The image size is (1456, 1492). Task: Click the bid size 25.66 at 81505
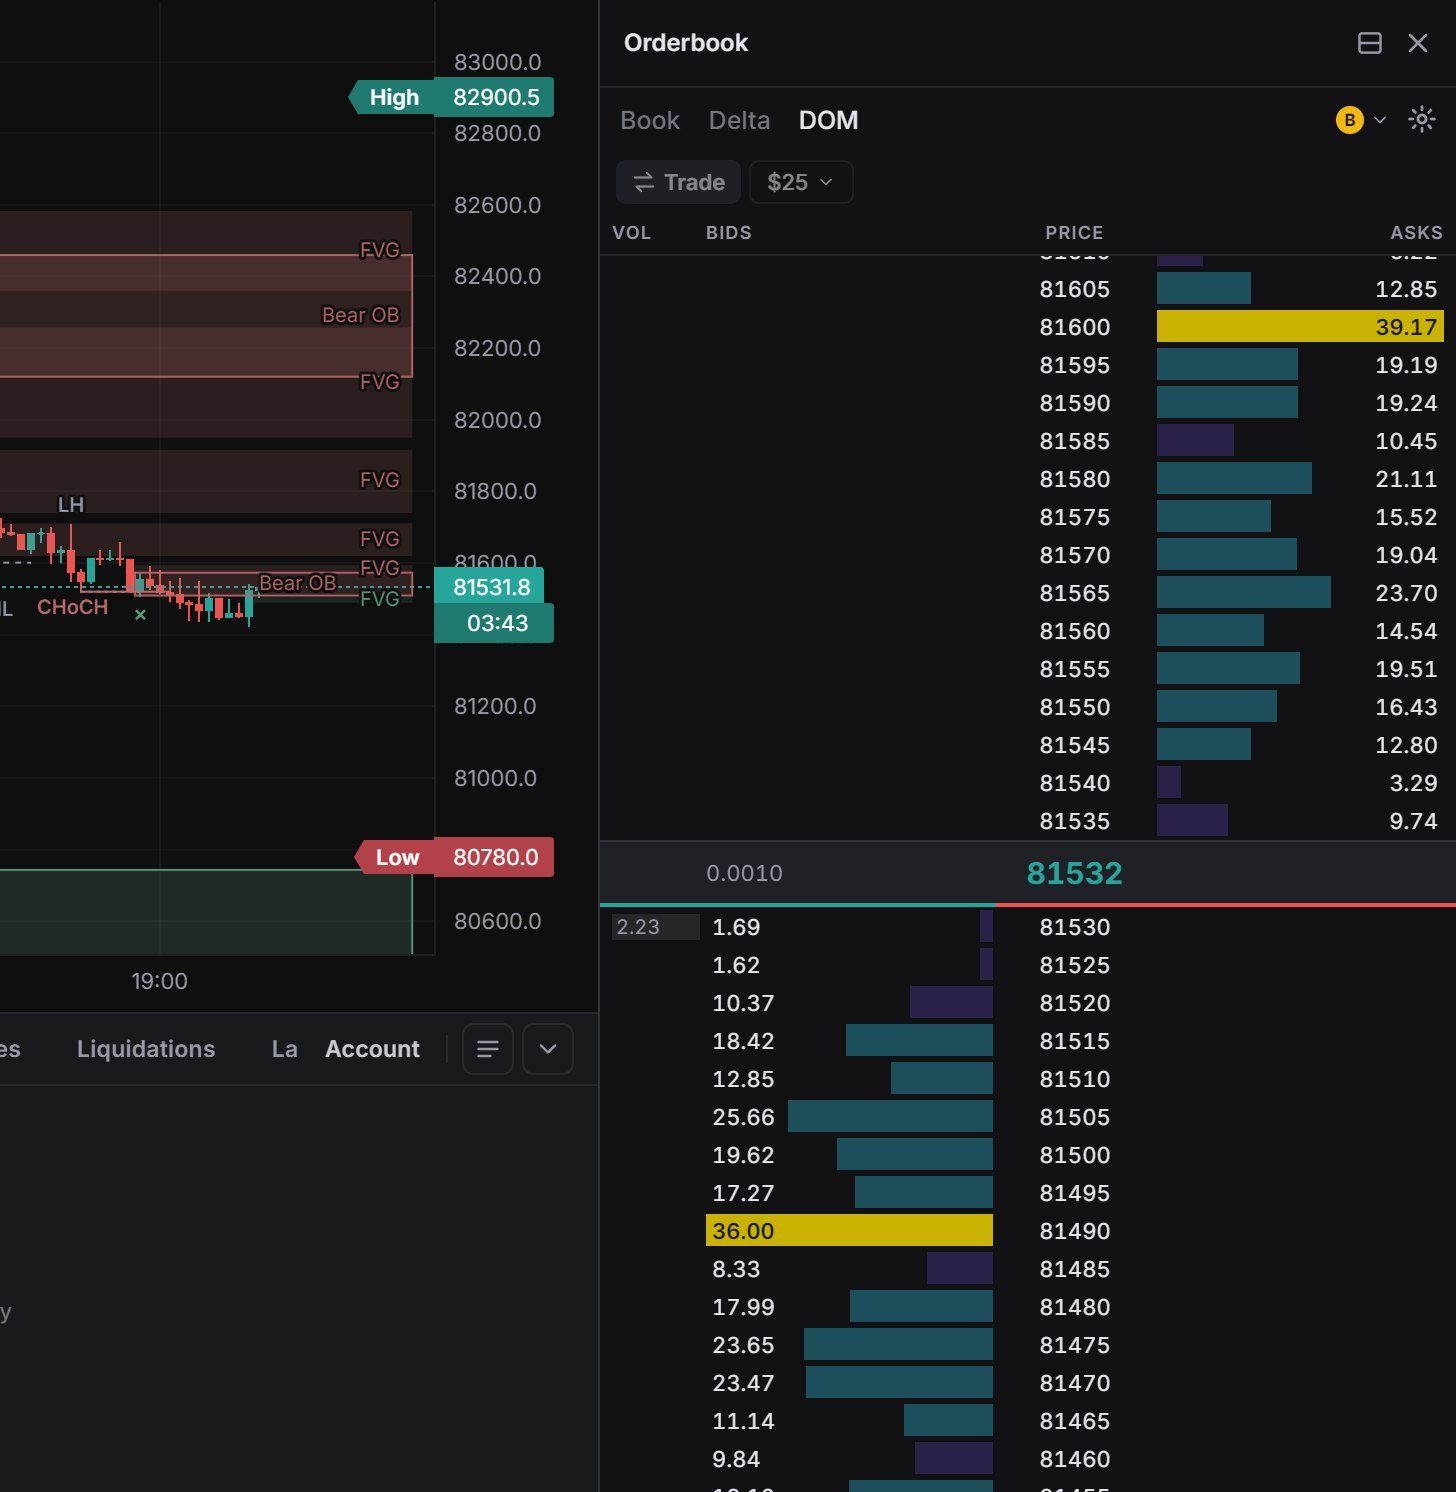[x=743, y=1117]
